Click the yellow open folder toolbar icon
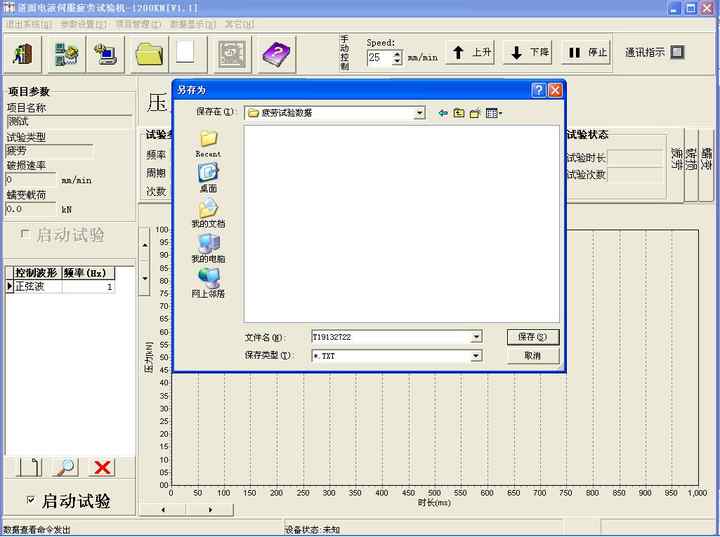Viewport: 720px width, 537px height. (x=149, y=53)
